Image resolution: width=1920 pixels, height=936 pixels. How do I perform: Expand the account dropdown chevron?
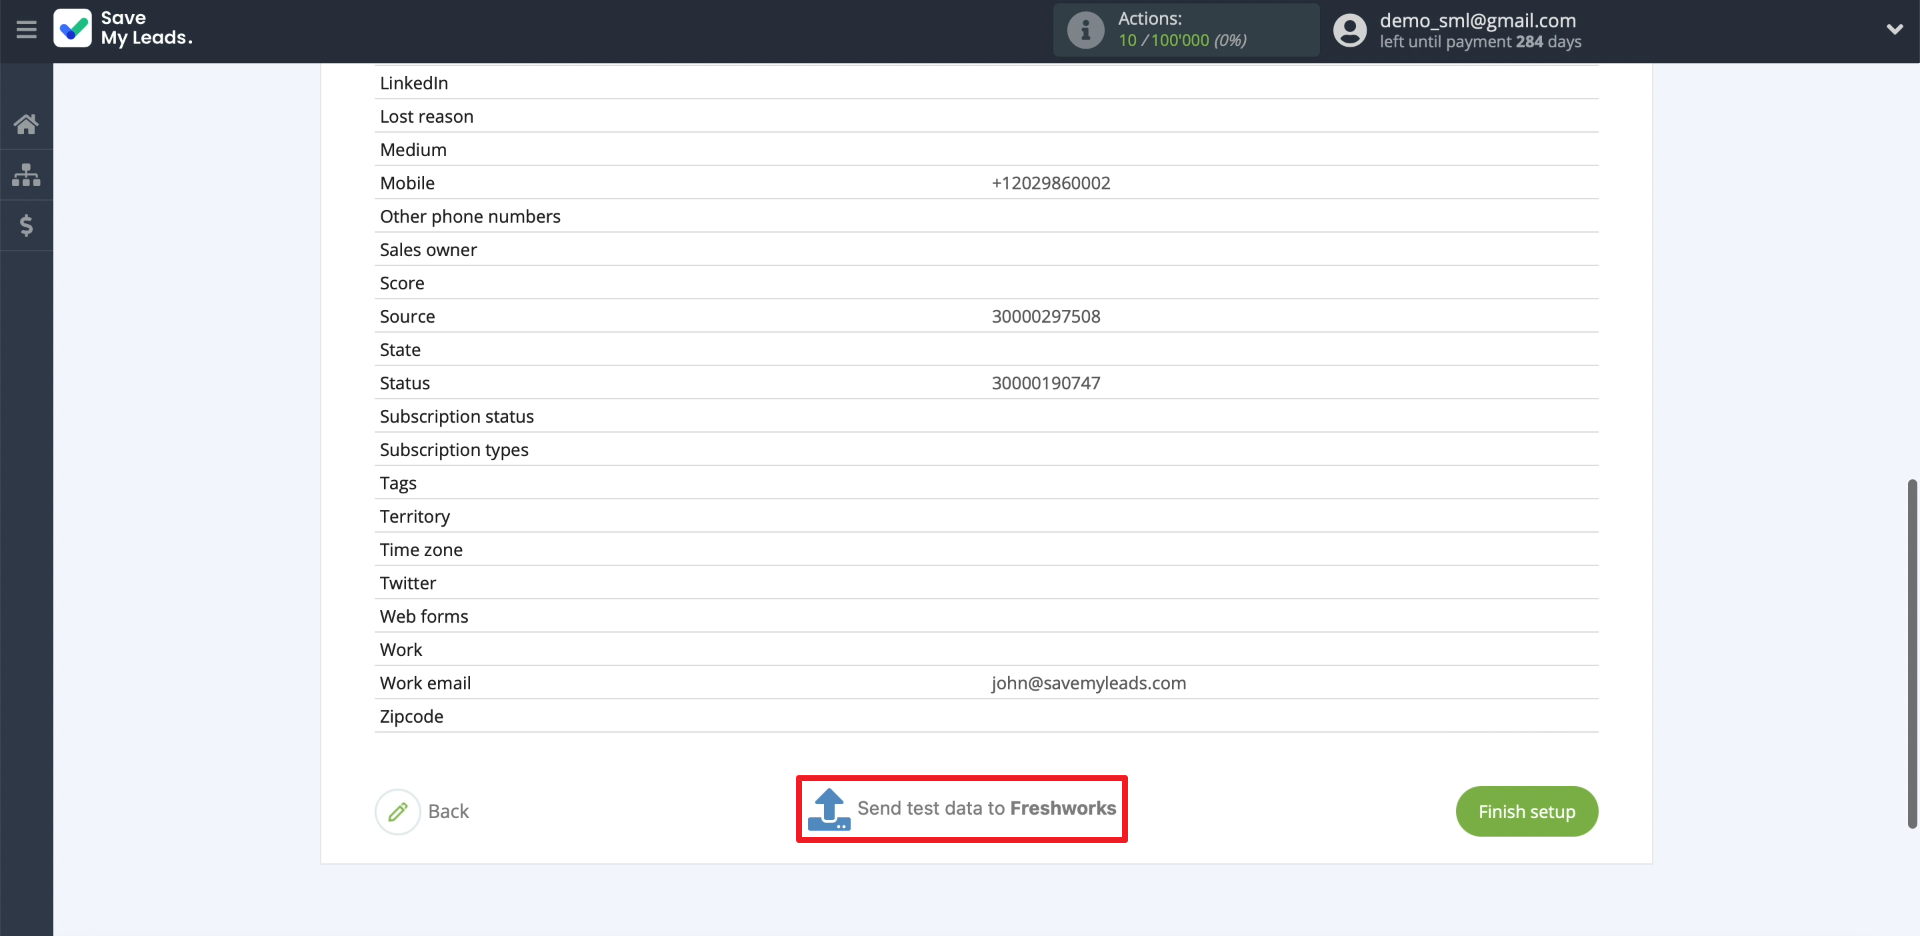point(1894,30)
